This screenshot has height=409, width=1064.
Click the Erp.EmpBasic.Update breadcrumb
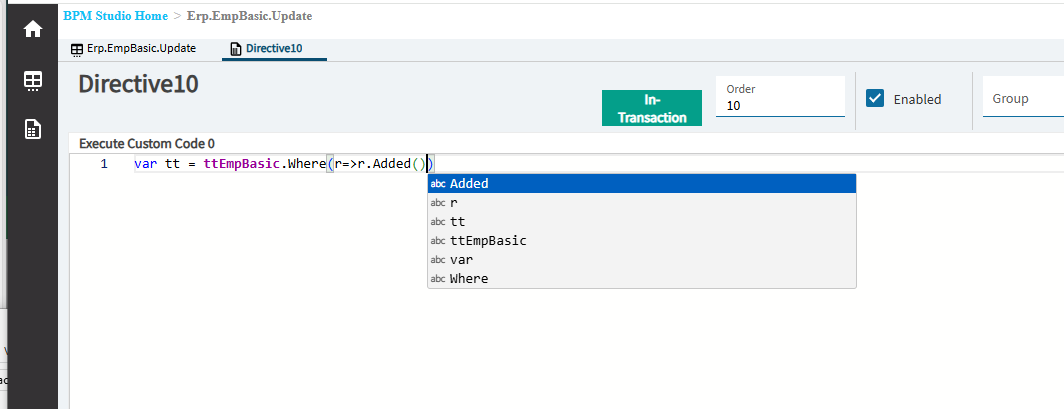coord(250,16)
